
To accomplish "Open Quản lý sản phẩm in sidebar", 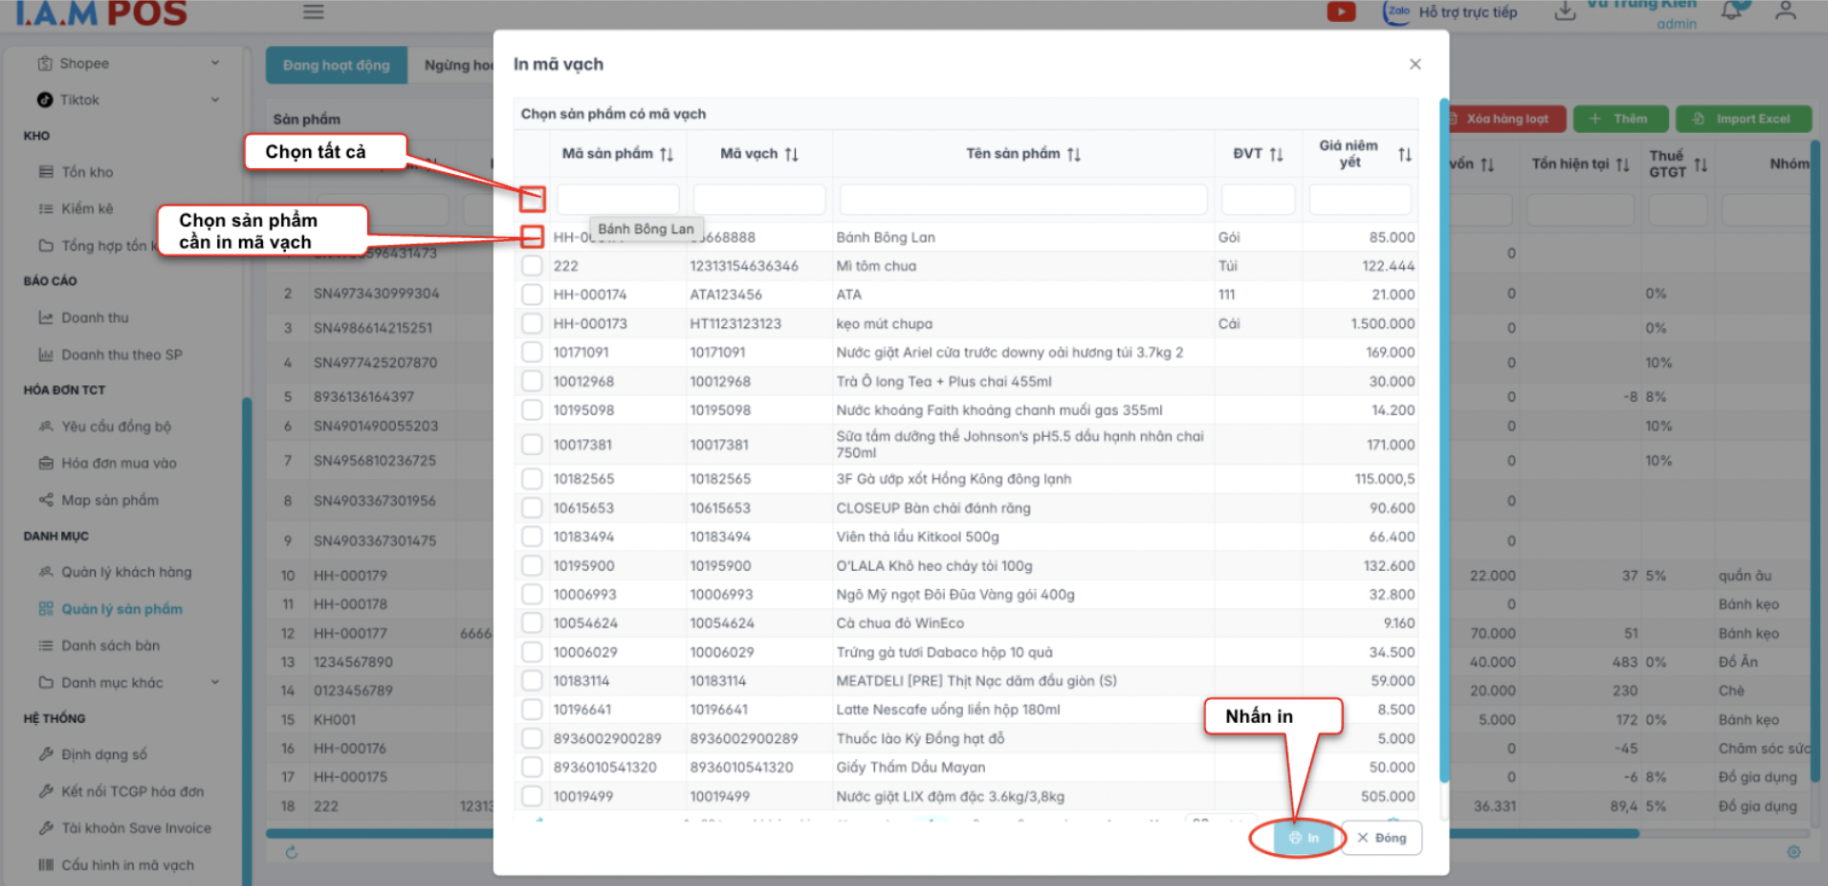I will [121, 609].
